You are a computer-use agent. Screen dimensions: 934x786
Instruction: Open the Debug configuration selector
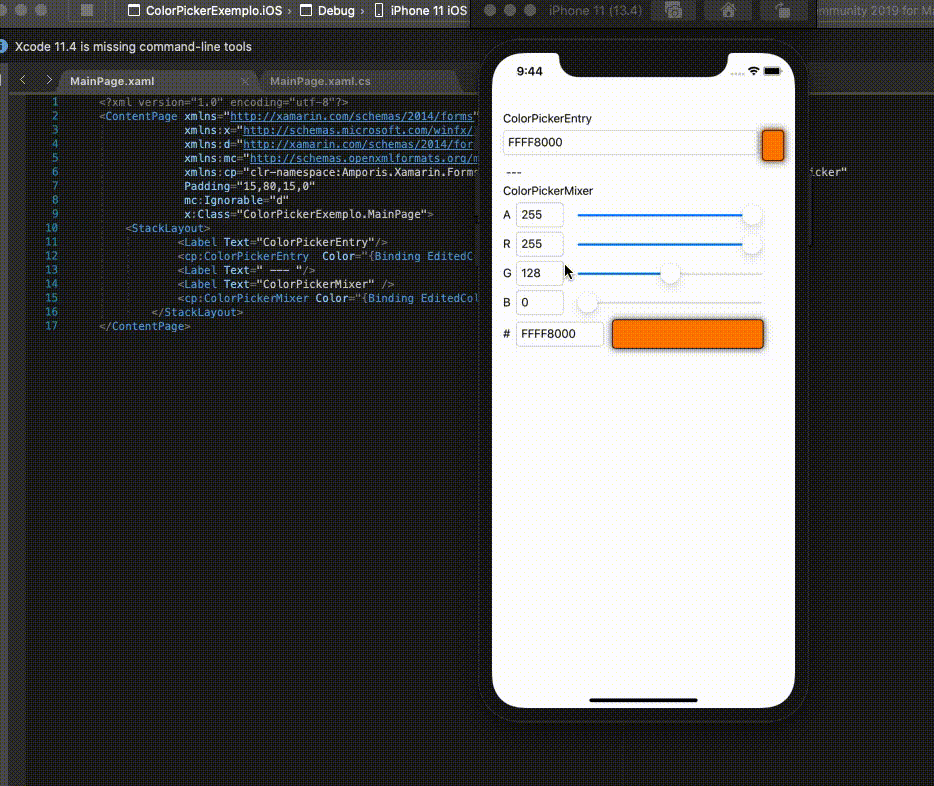(x=327, y=11)
